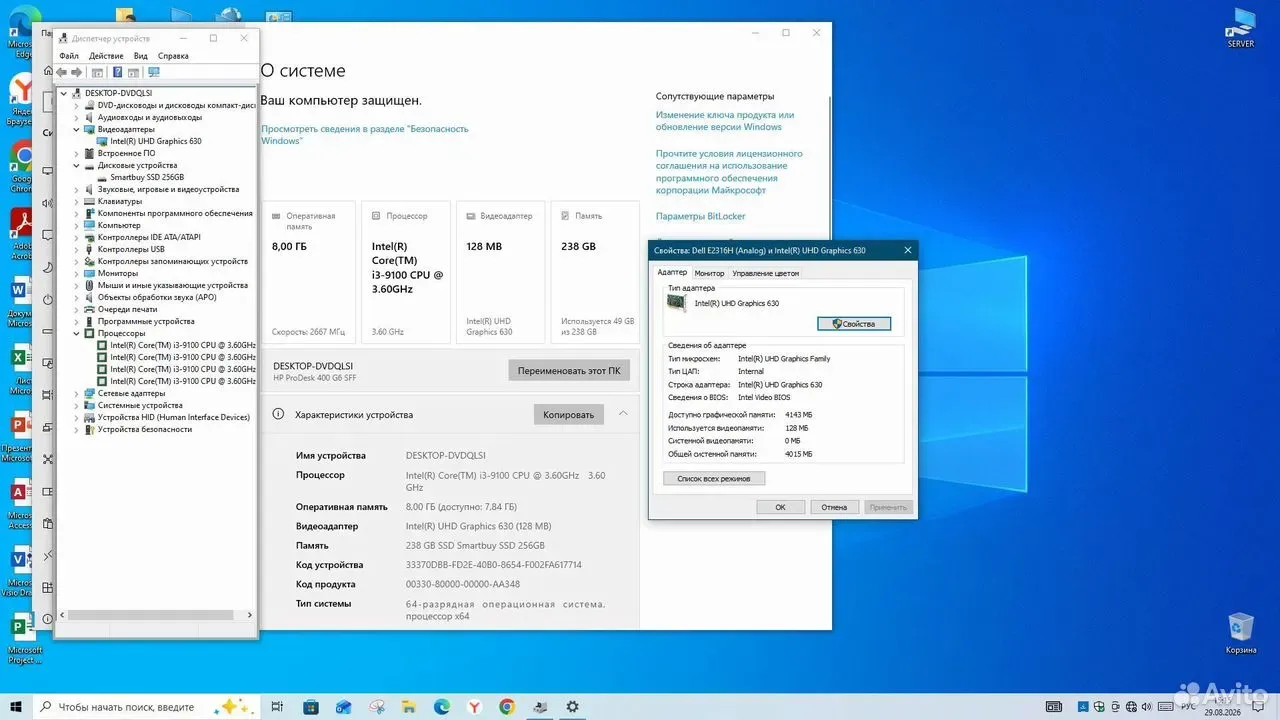Click the Yandex icon in the taskbar
The image size is (1280, 720).
[474, 706]
